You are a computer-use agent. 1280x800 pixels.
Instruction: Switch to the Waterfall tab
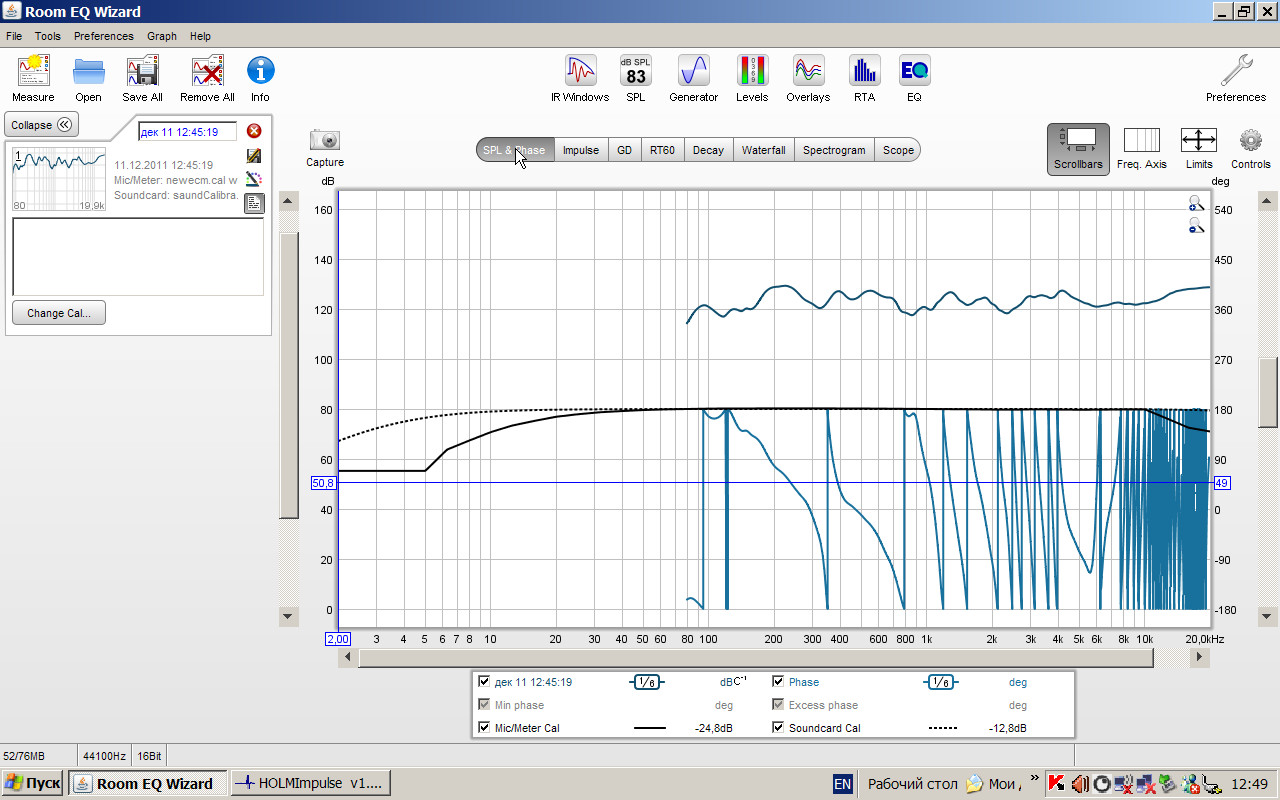pyautogui.click(x=763, y=150)
